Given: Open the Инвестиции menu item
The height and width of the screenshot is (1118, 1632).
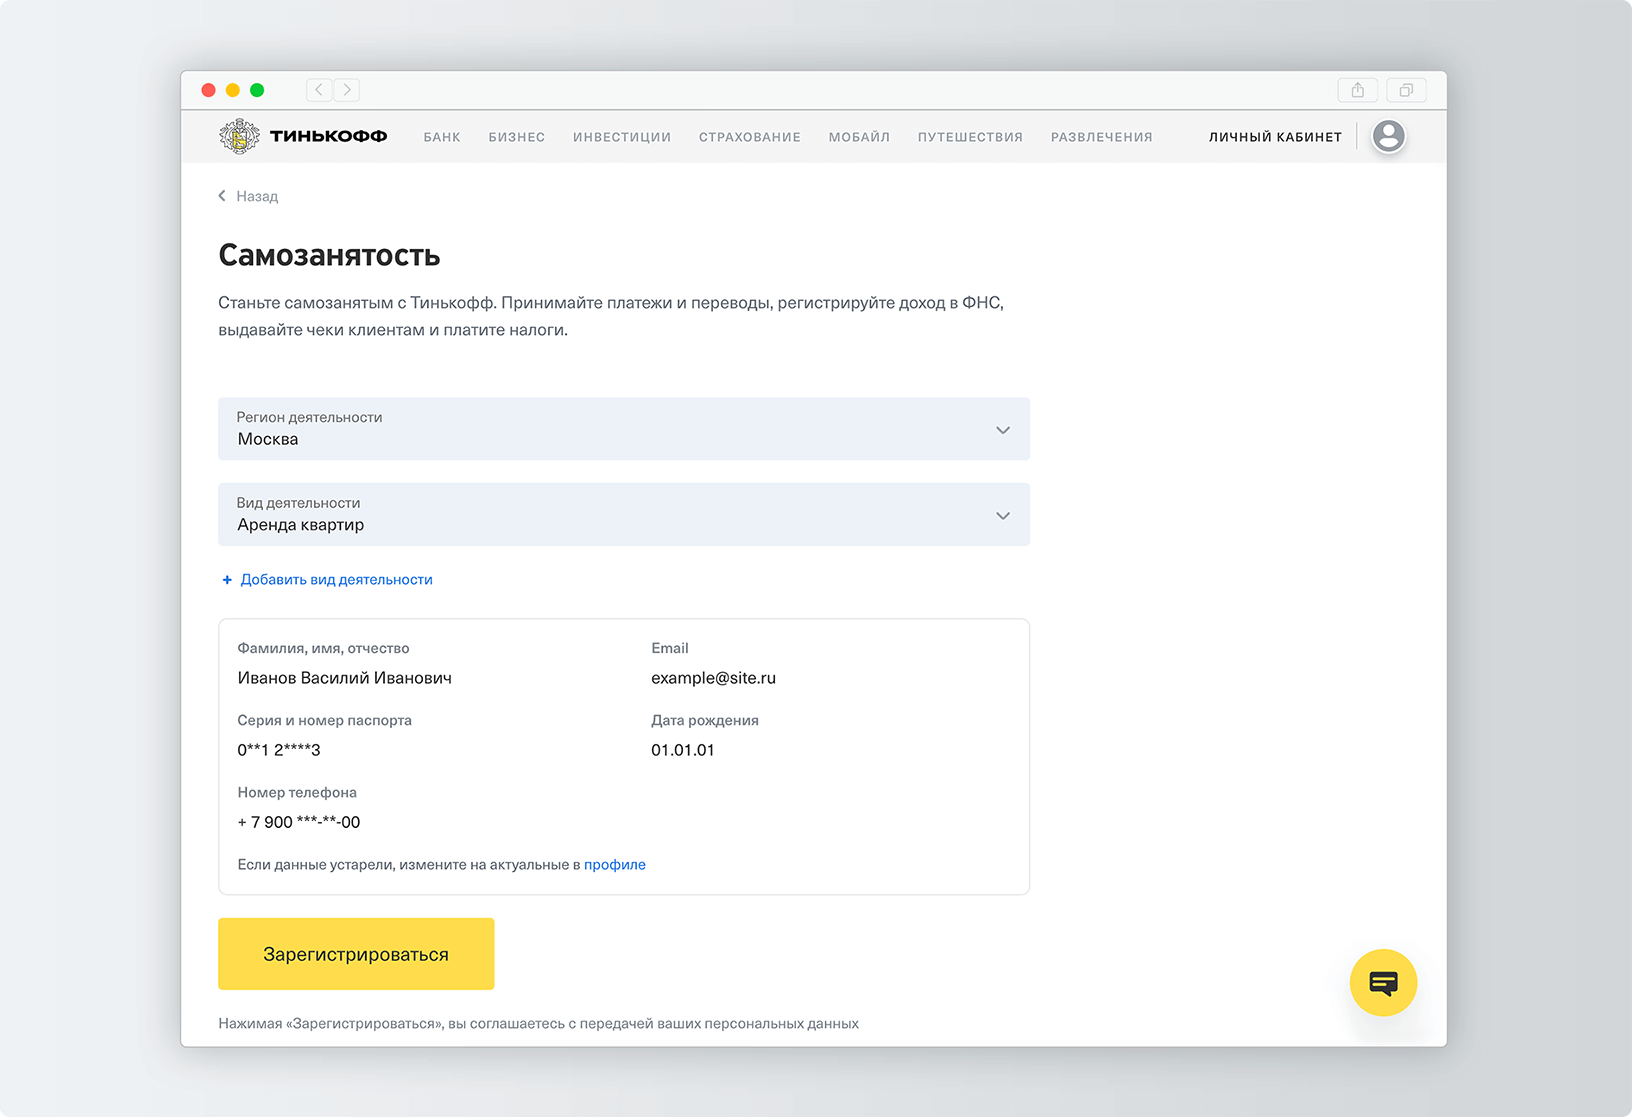Looking at the screenshot, I should pyautogui.click(x=622, y=137).
